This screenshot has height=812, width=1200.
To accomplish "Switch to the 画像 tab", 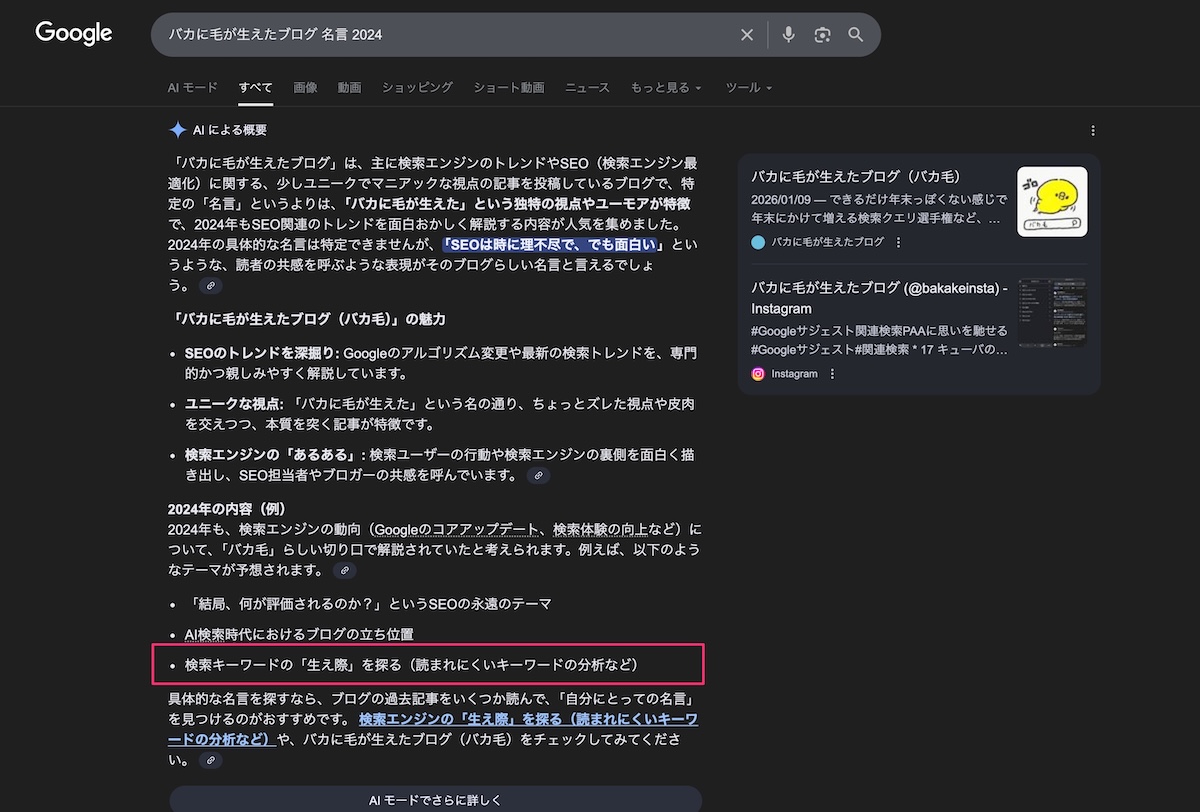I will (x=305, y=88).
